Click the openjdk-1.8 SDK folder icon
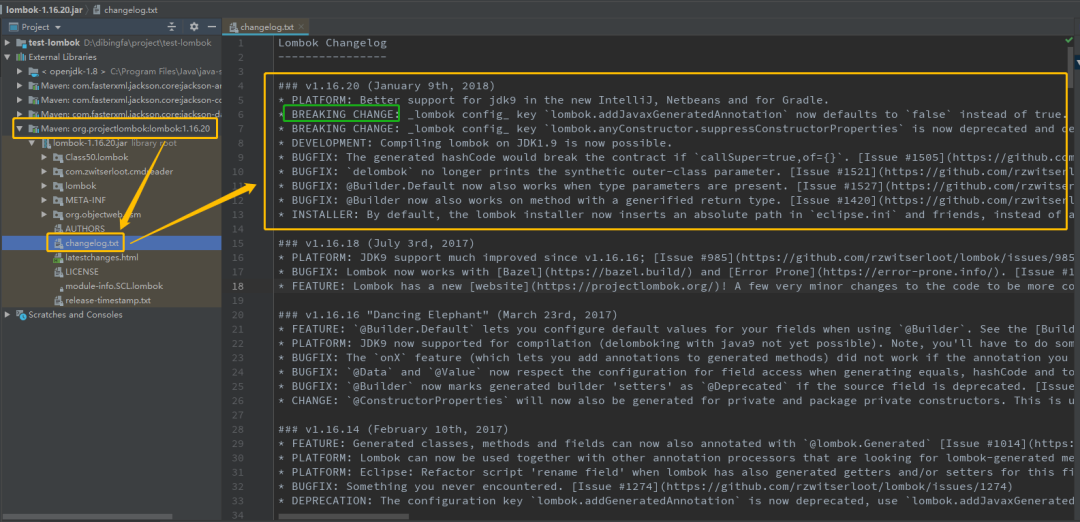The height and width of the screenshot is (522, 1080). (x=33, y=72)
